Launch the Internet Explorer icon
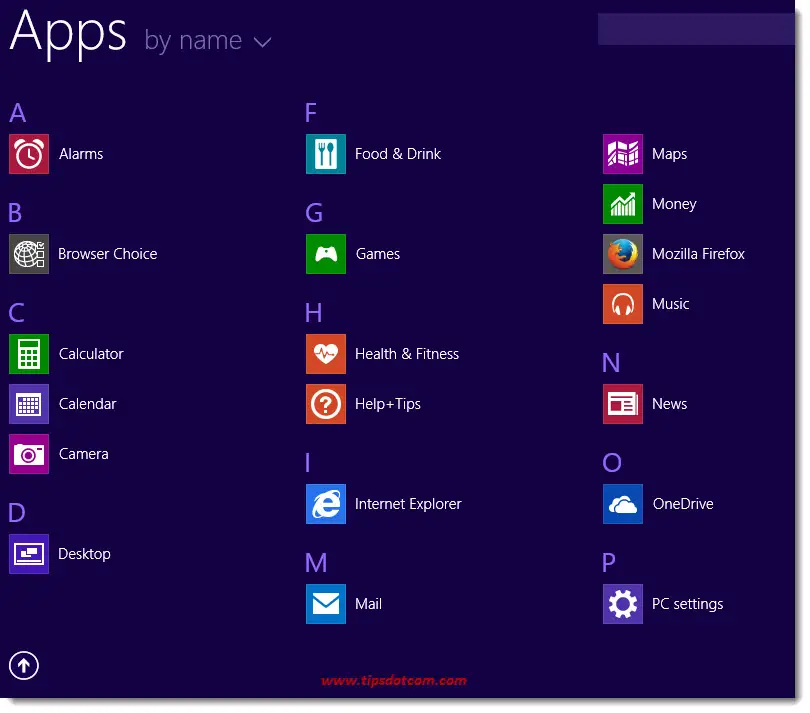The height and width of the screenshot is (713, 810). (x=326, y=504)
